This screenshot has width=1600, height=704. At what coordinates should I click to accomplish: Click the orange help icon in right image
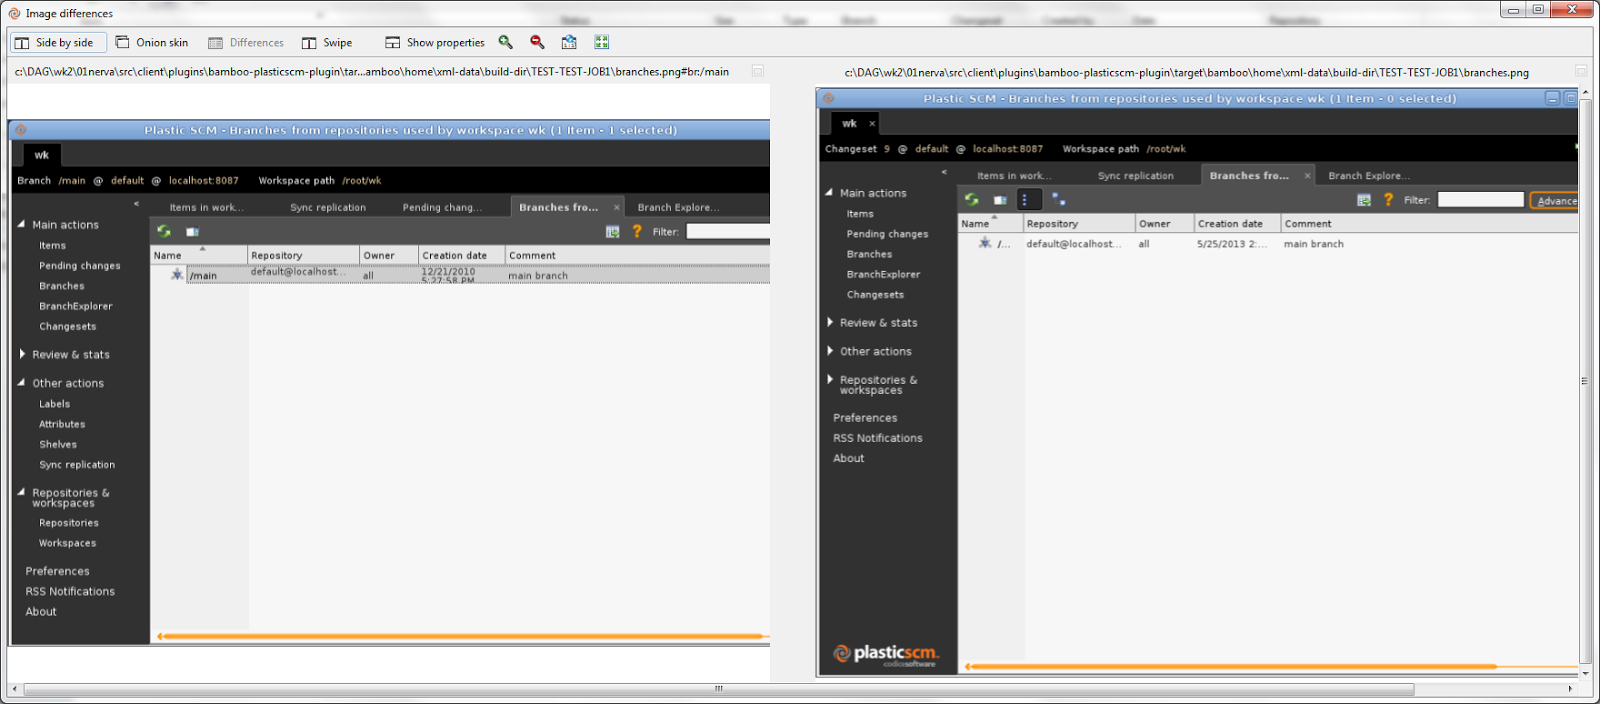pos(1388,200)
